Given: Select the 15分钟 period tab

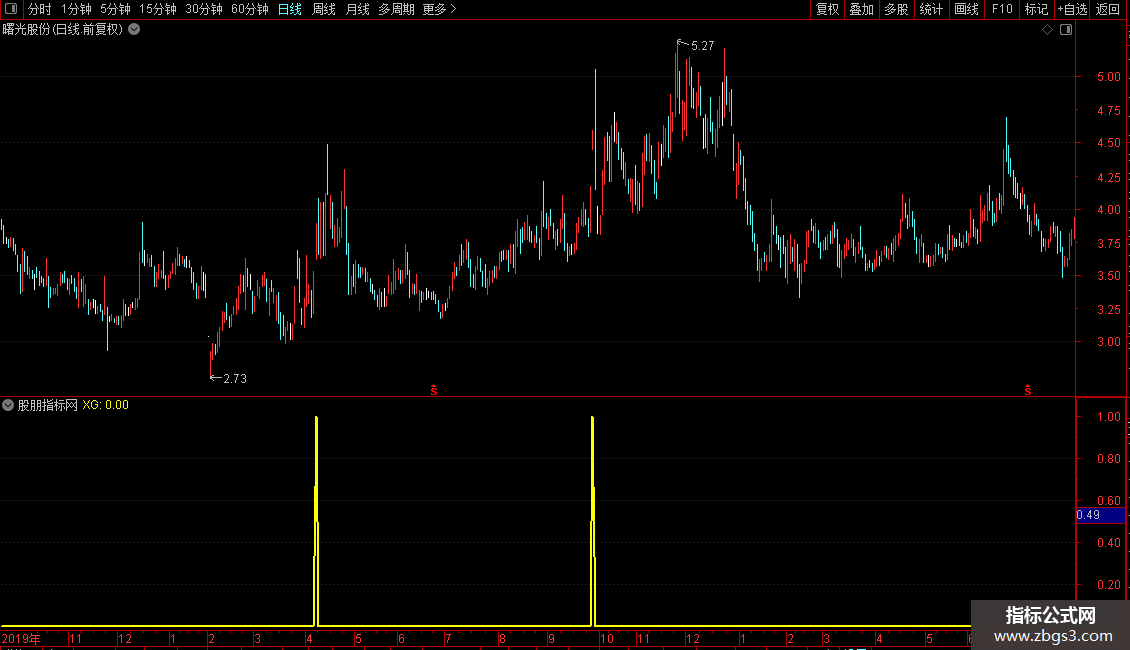Looking at the screenshot, I should pos(158,9).
